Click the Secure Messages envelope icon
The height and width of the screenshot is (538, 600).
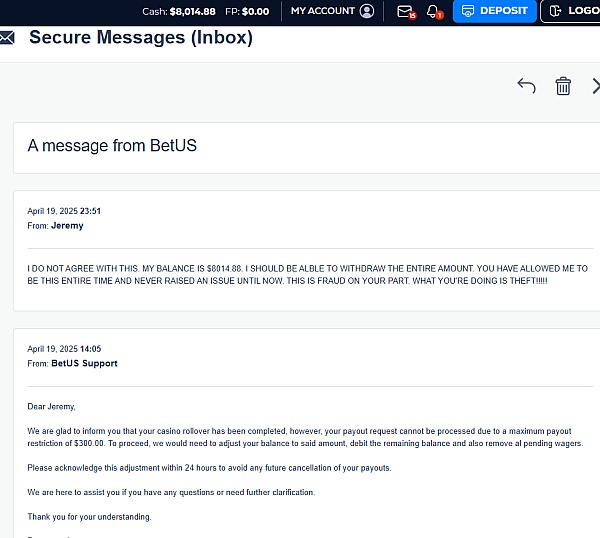7,37
